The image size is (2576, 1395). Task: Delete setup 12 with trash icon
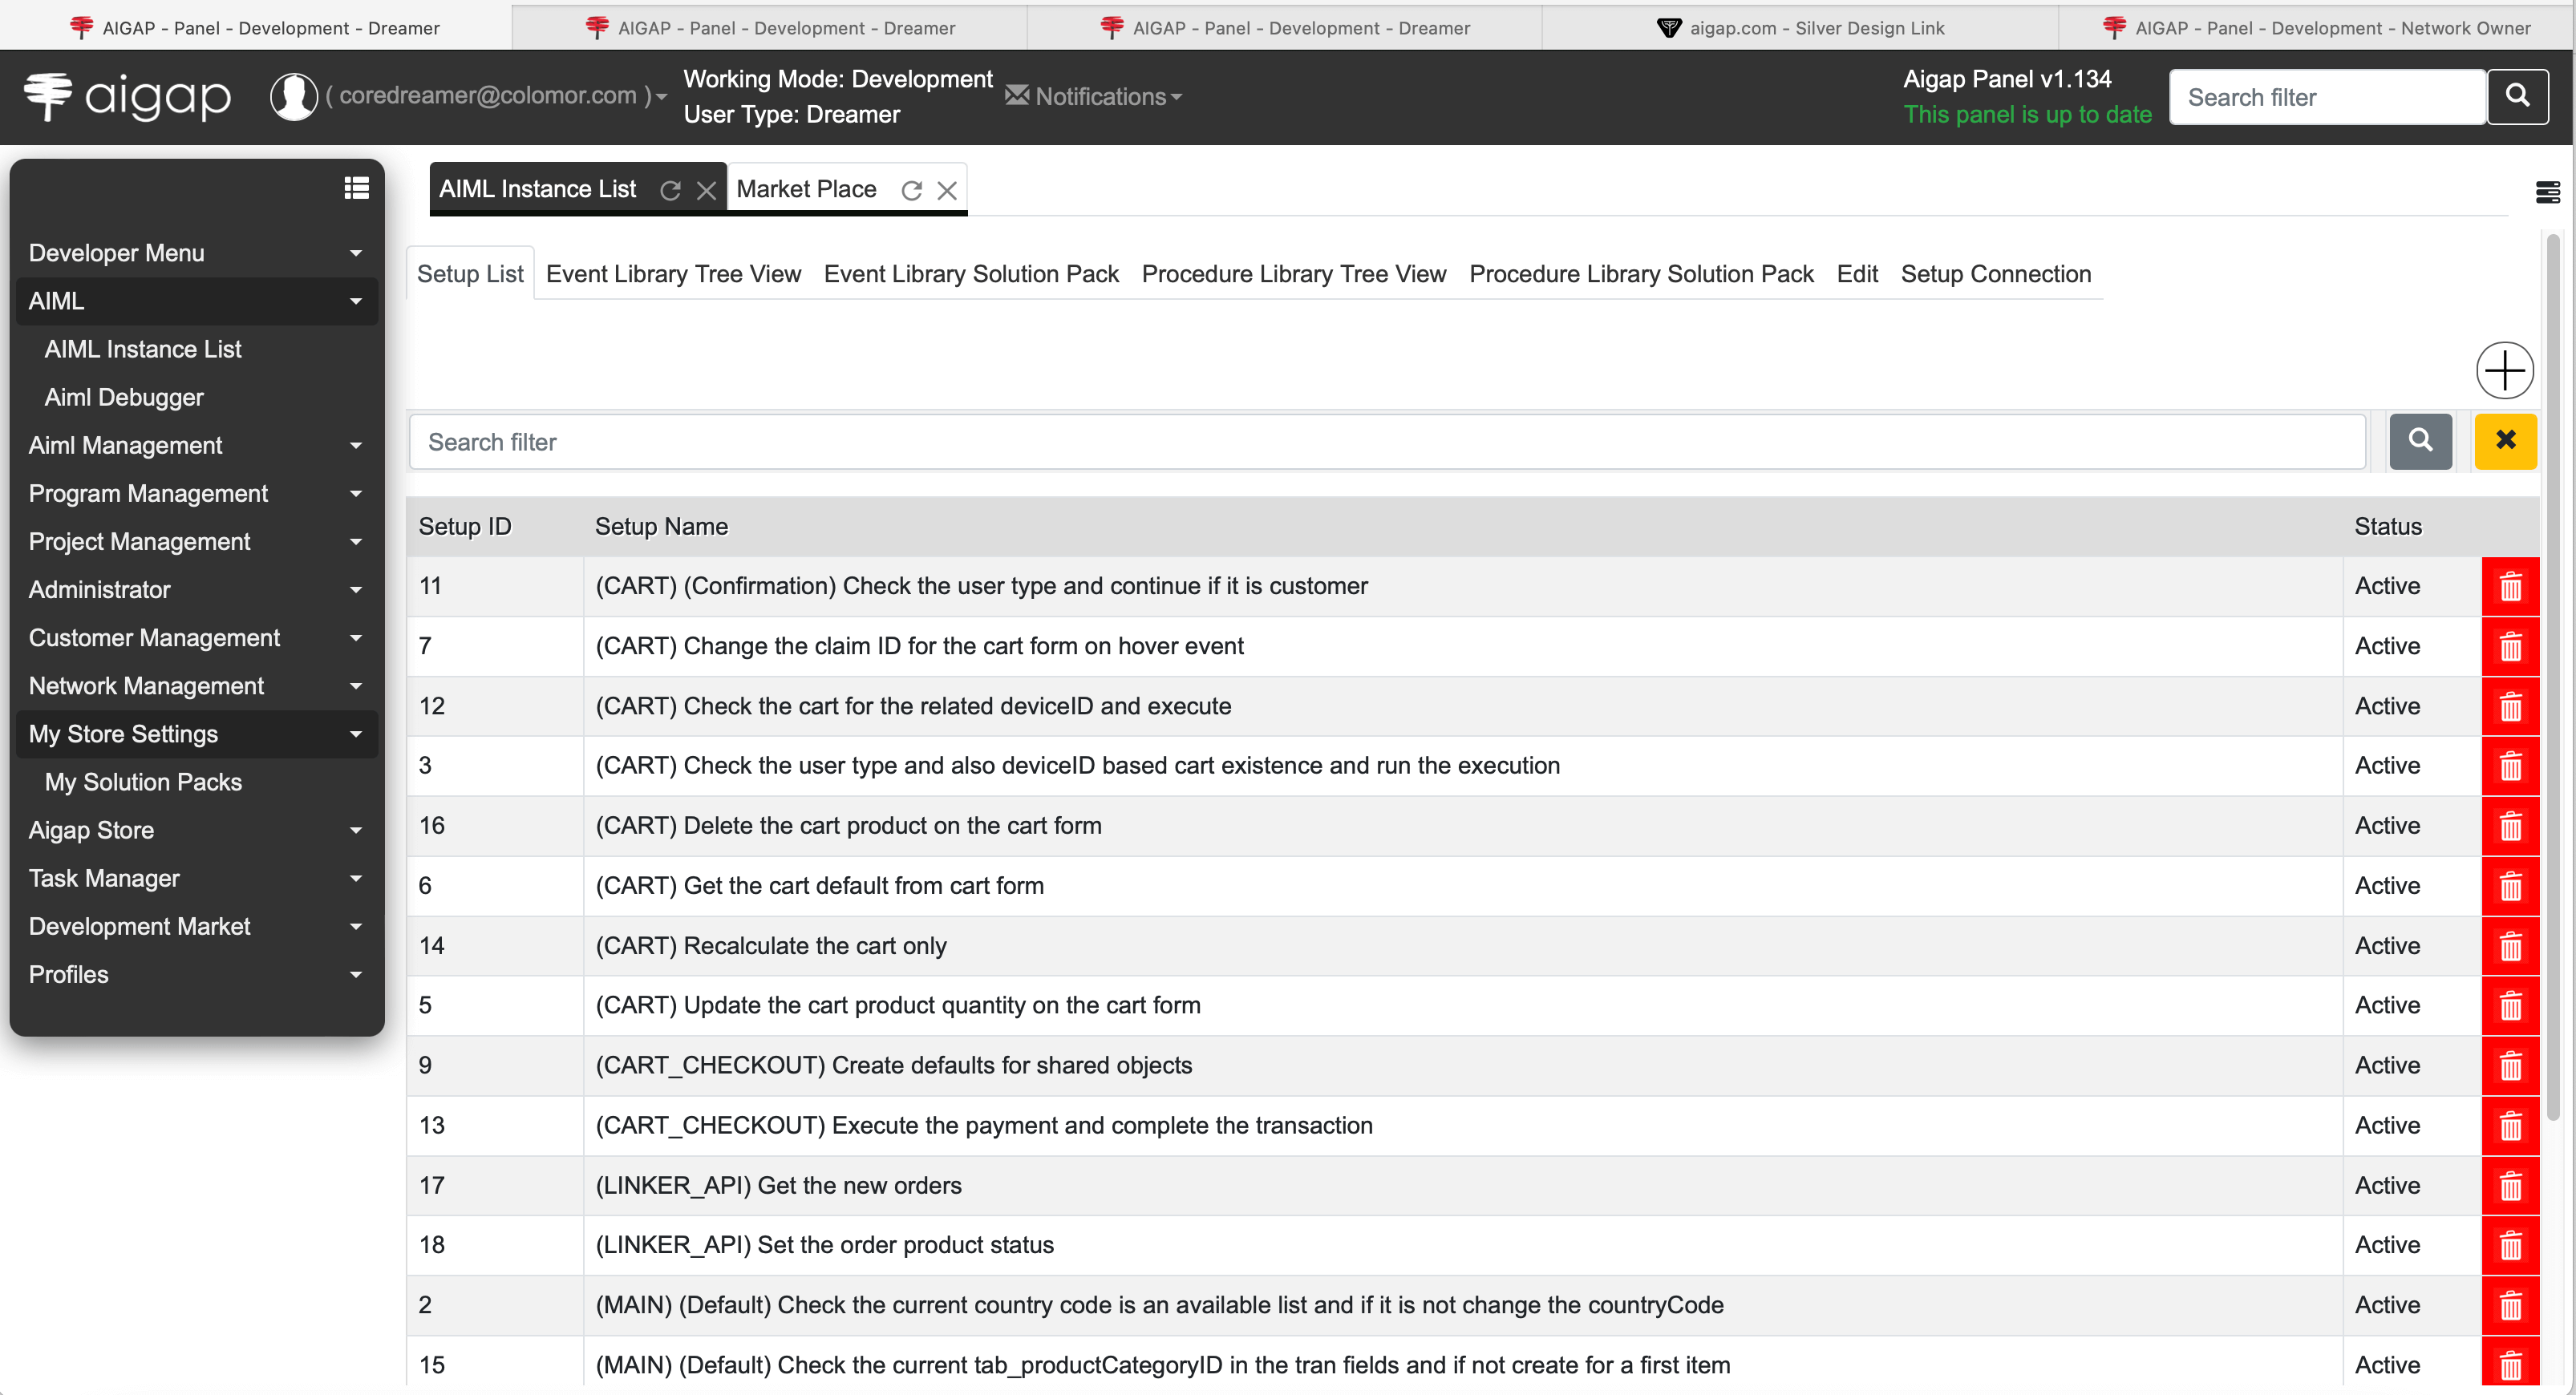point(2510,706)
